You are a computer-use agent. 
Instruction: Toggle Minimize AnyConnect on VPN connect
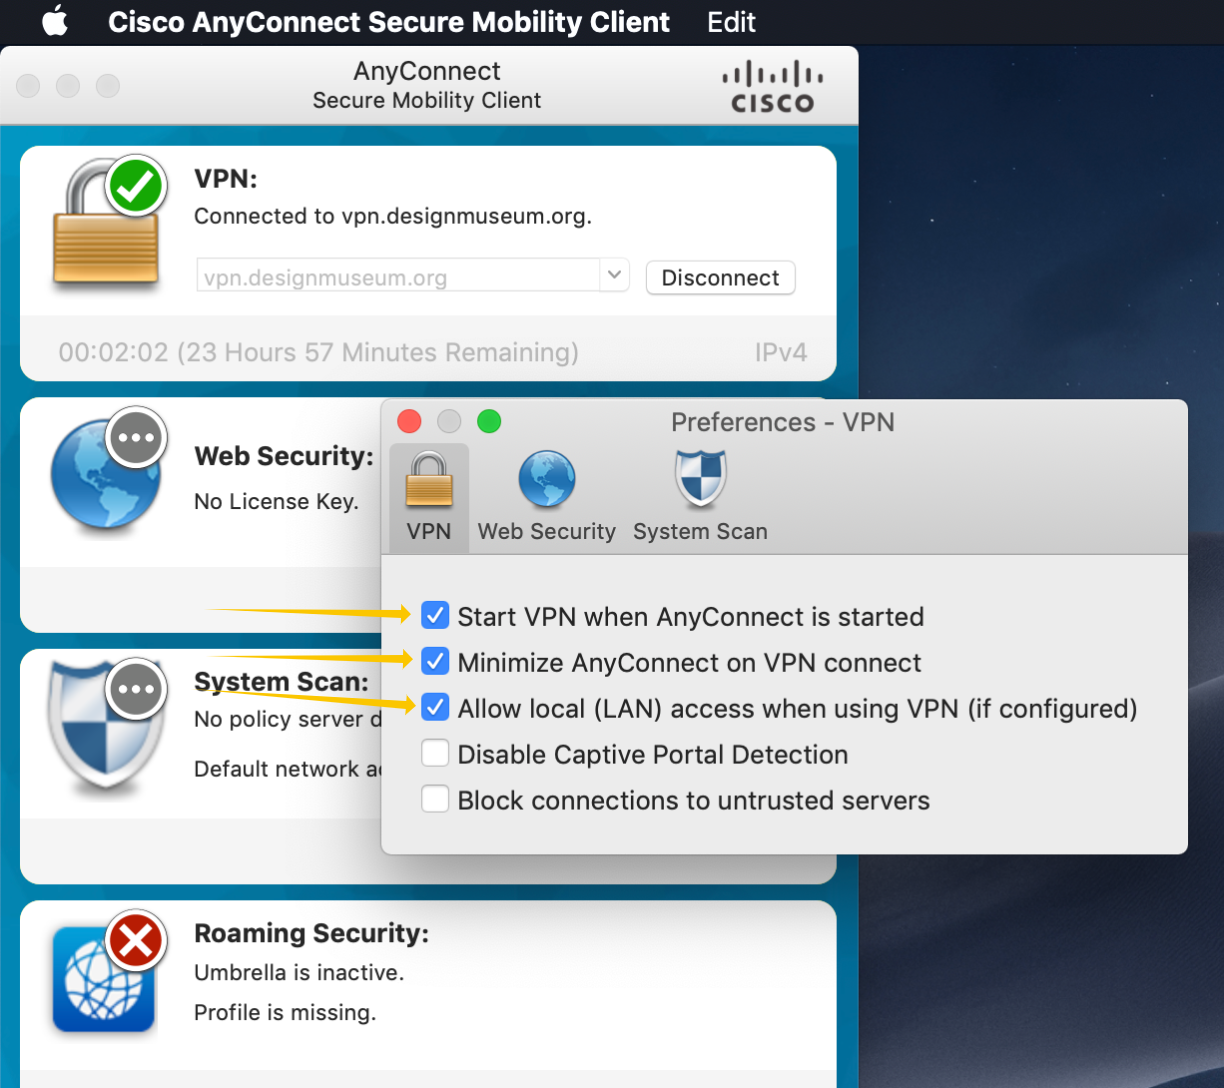tap(435, 661)
